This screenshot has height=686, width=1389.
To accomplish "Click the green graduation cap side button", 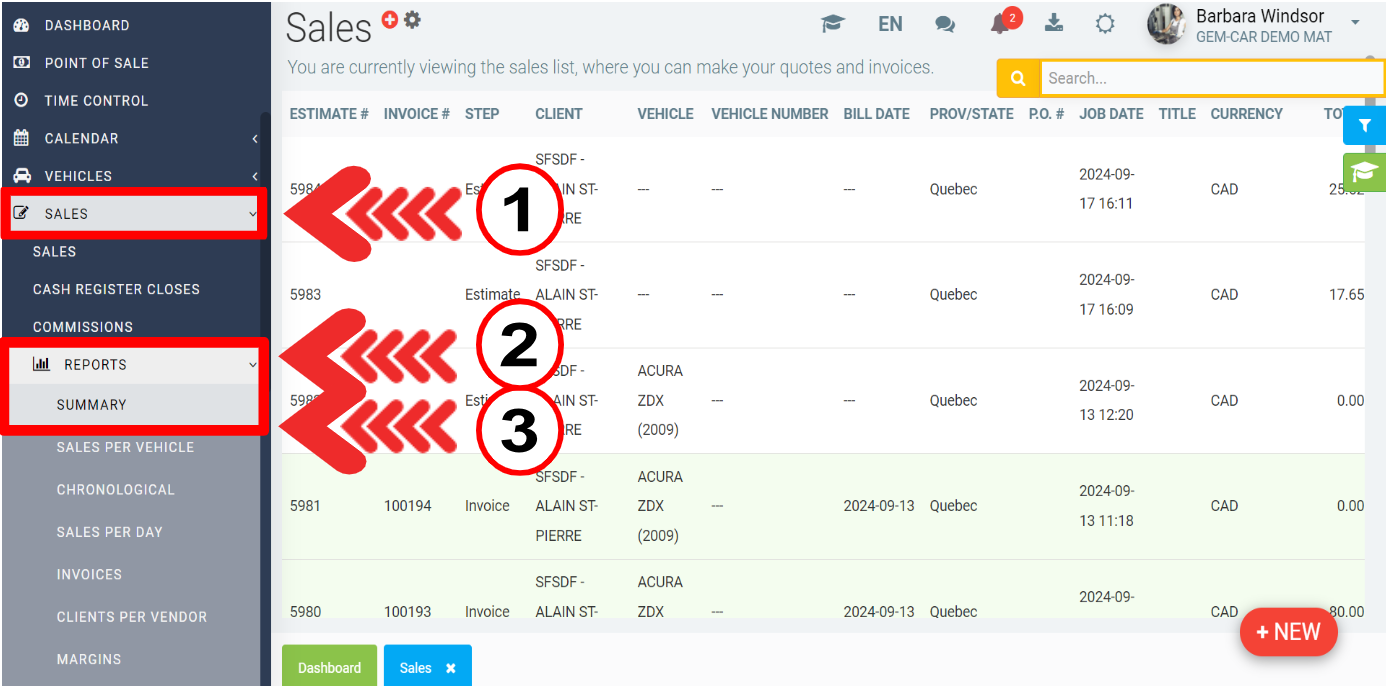I will click(1364, 172).
